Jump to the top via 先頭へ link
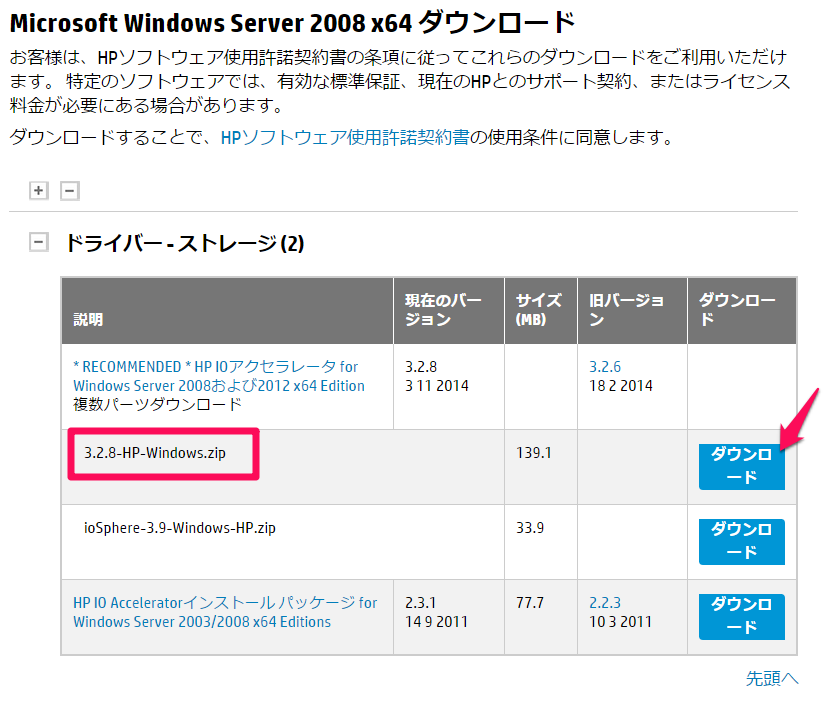 [772, 678]
